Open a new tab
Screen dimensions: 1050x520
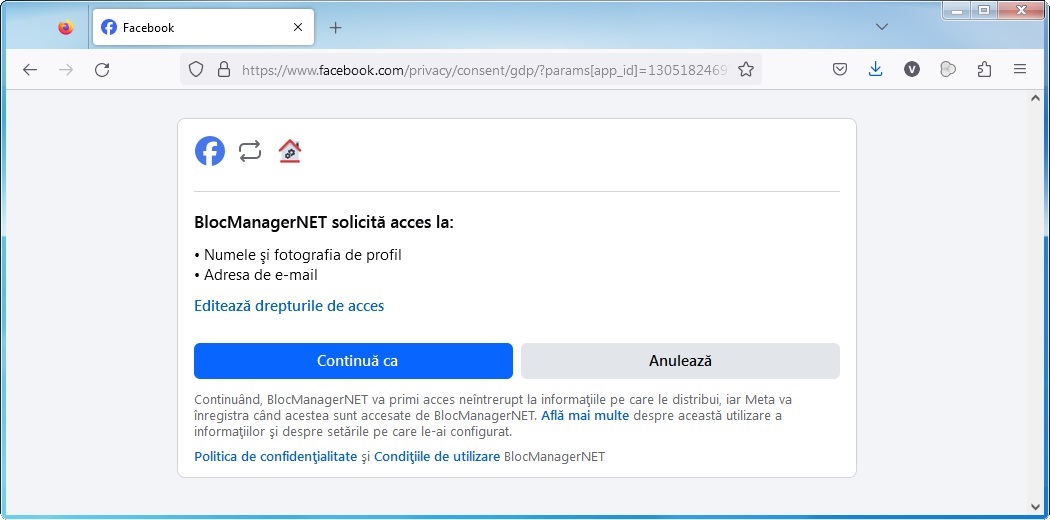click(335, 28)
